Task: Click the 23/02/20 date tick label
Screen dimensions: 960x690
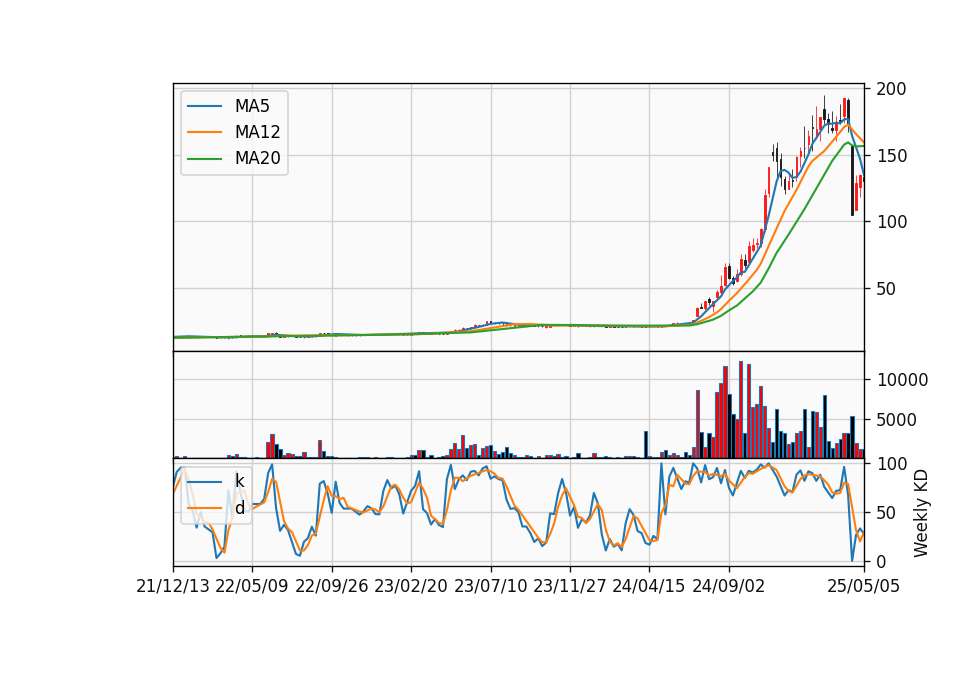Action: [x=411, y=586]
